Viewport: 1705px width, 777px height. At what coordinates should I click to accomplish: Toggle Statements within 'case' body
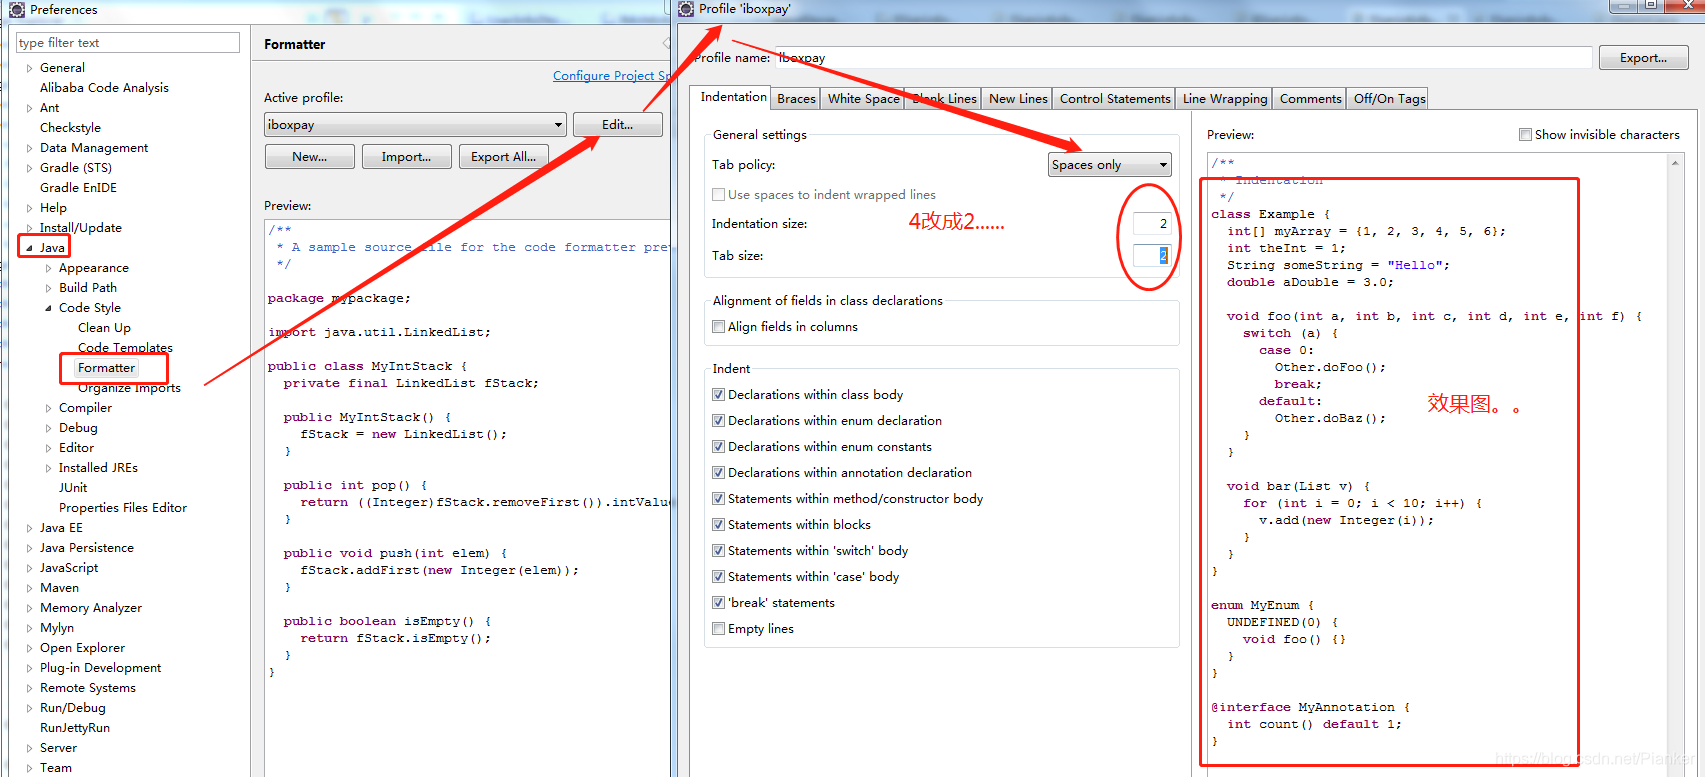pyautogui.click(x=718, y=577)
